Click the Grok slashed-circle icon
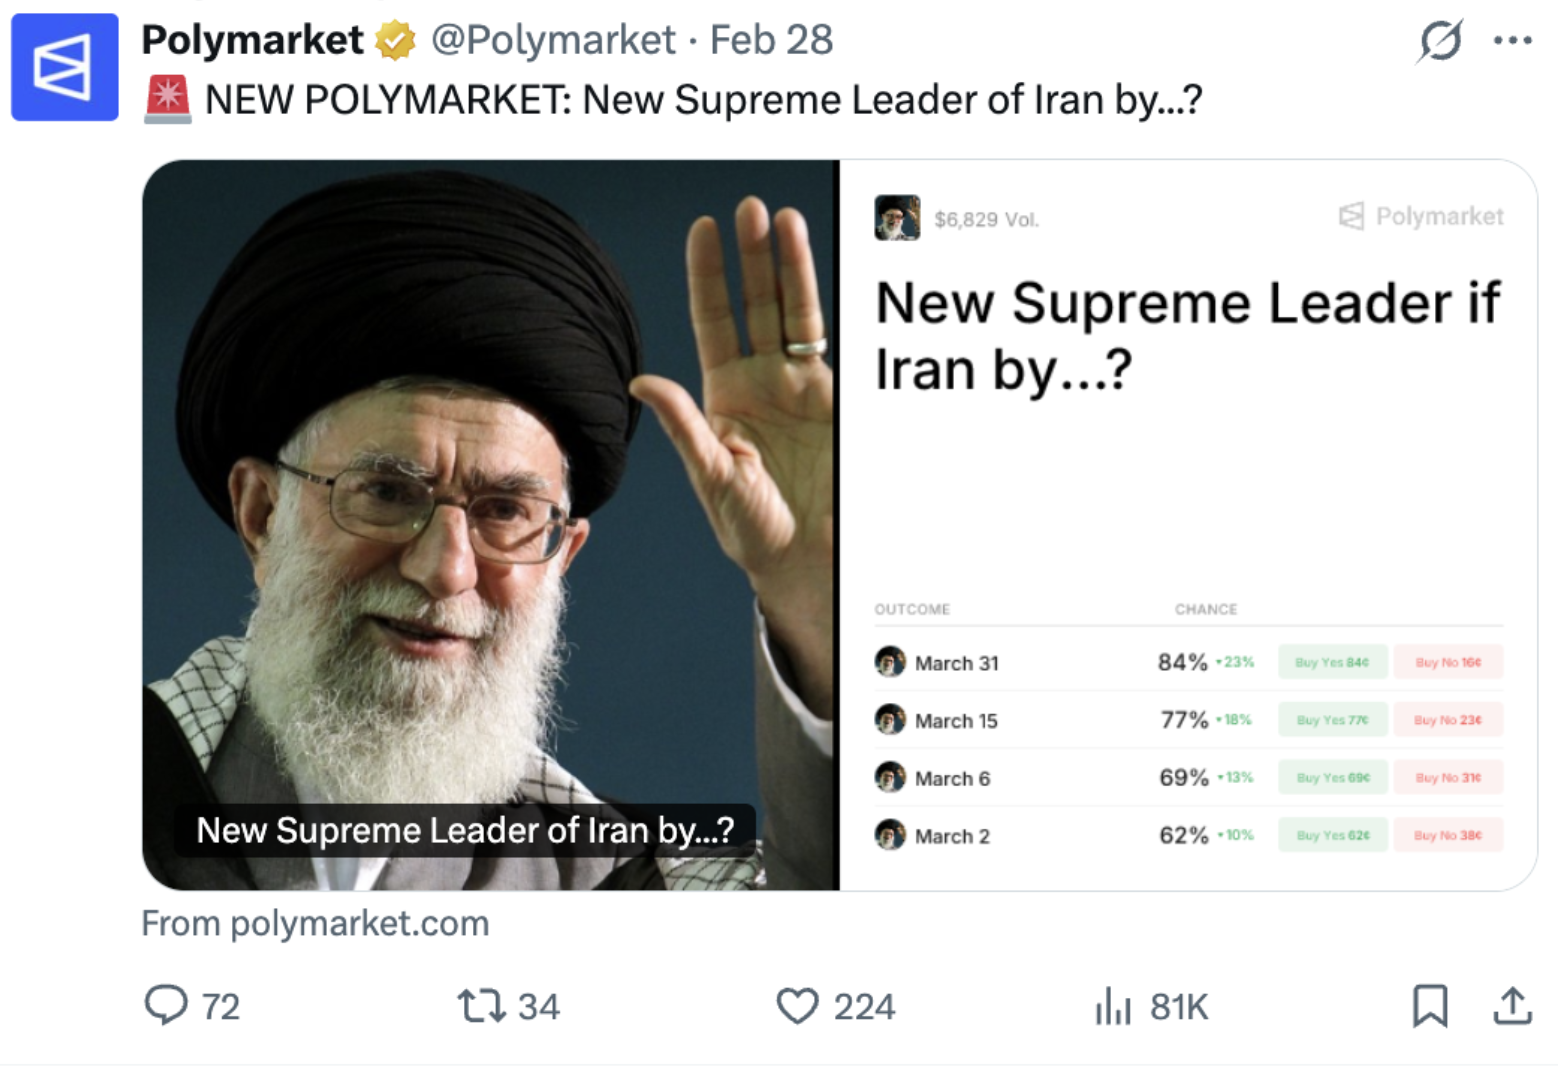This screenshot has width=1558, height=1080. tap(1441, 41)
